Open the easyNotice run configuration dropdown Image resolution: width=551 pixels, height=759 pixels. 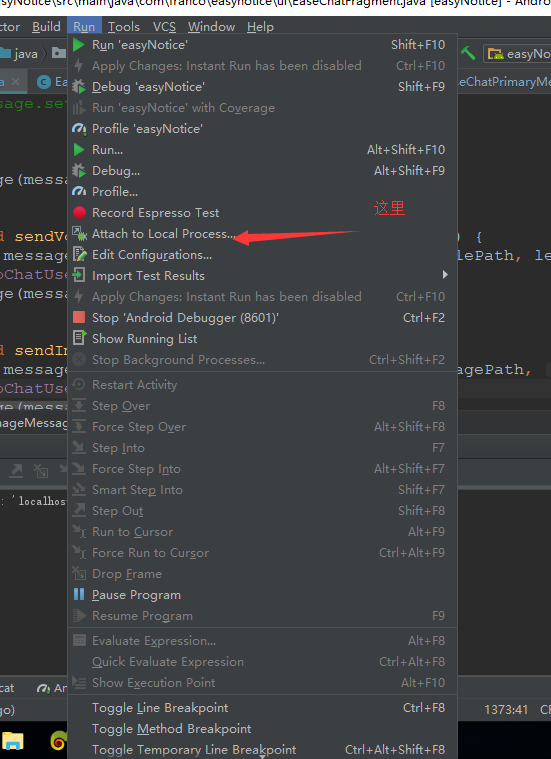[x=517, y=54]
